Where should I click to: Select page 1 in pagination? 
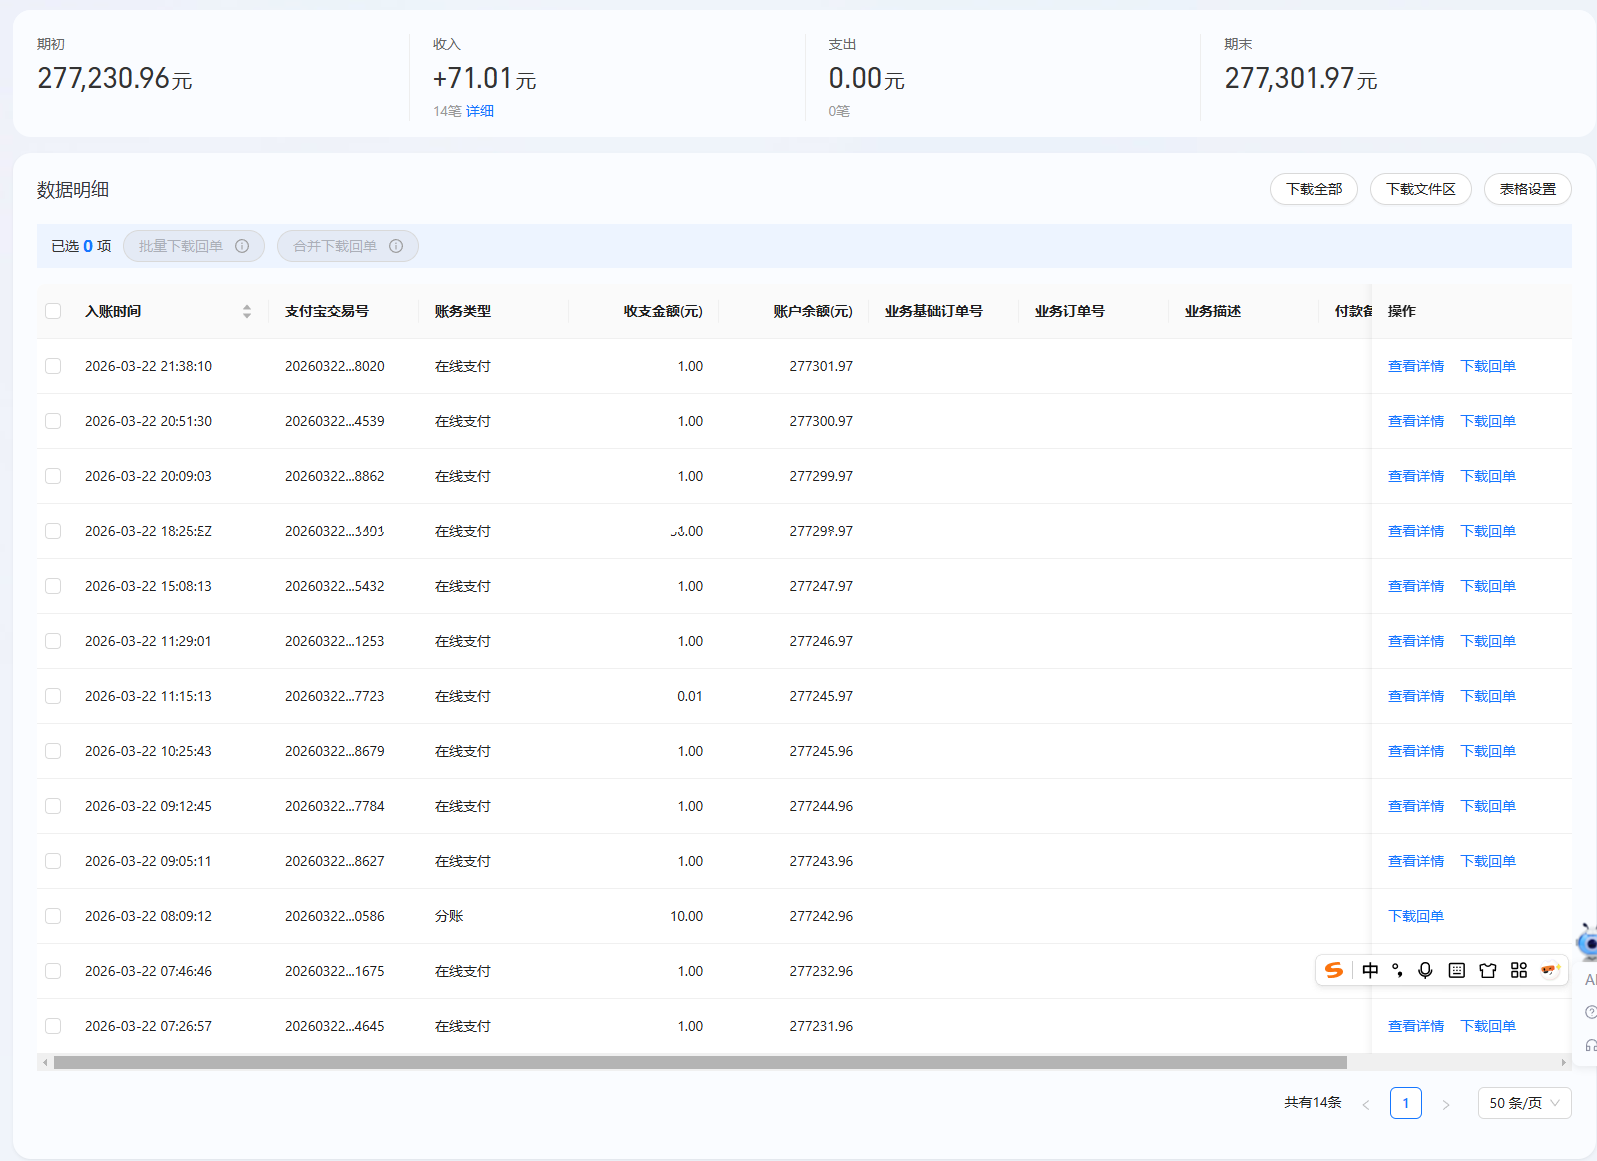tap(1405, 1103)
